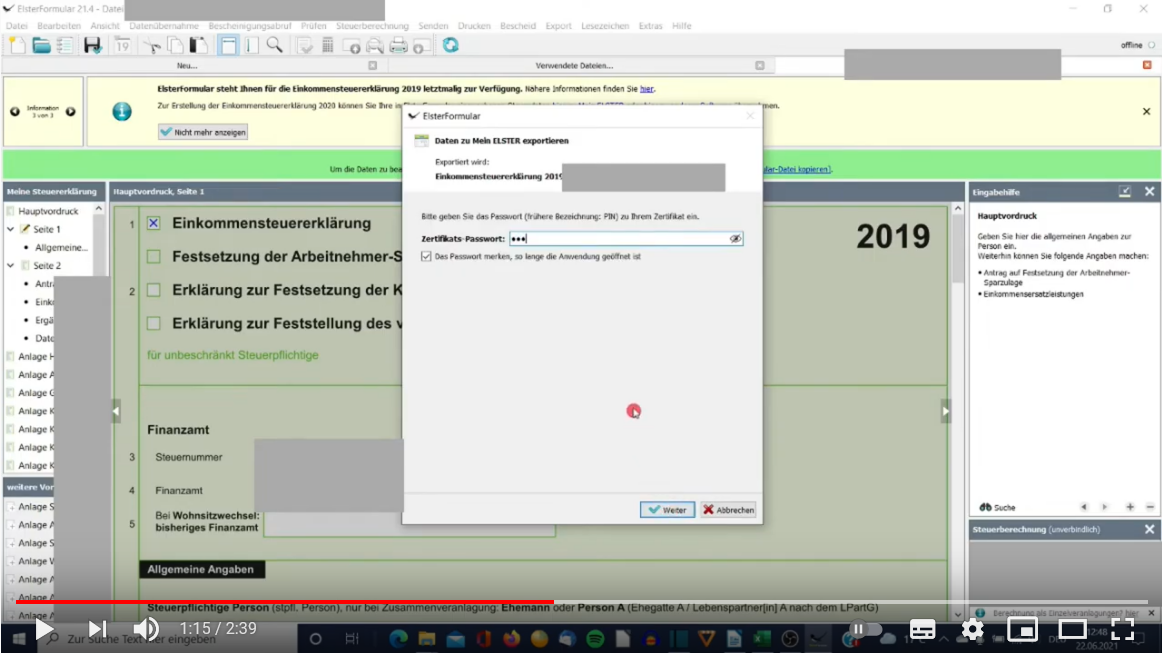Image resolution: width=1162 pixels, height=653 pixels.
Task: Open tax calculator icon in toolbar
Action: (x=328, y=45)
